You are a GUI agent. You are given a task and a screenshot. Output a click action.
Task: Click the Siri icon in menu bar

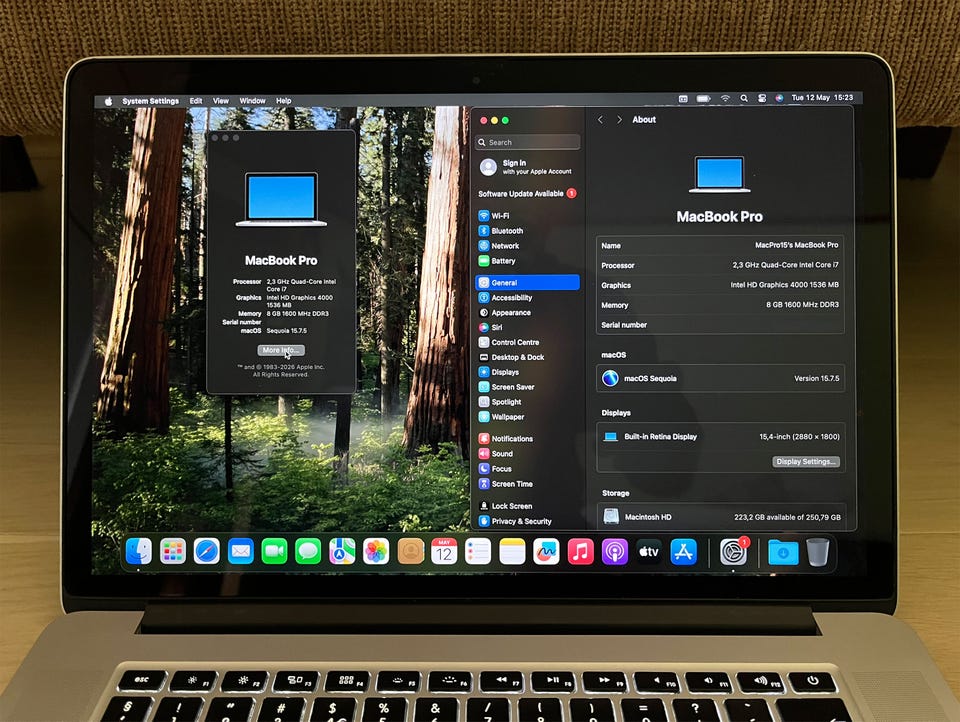(x=779, y=98)
